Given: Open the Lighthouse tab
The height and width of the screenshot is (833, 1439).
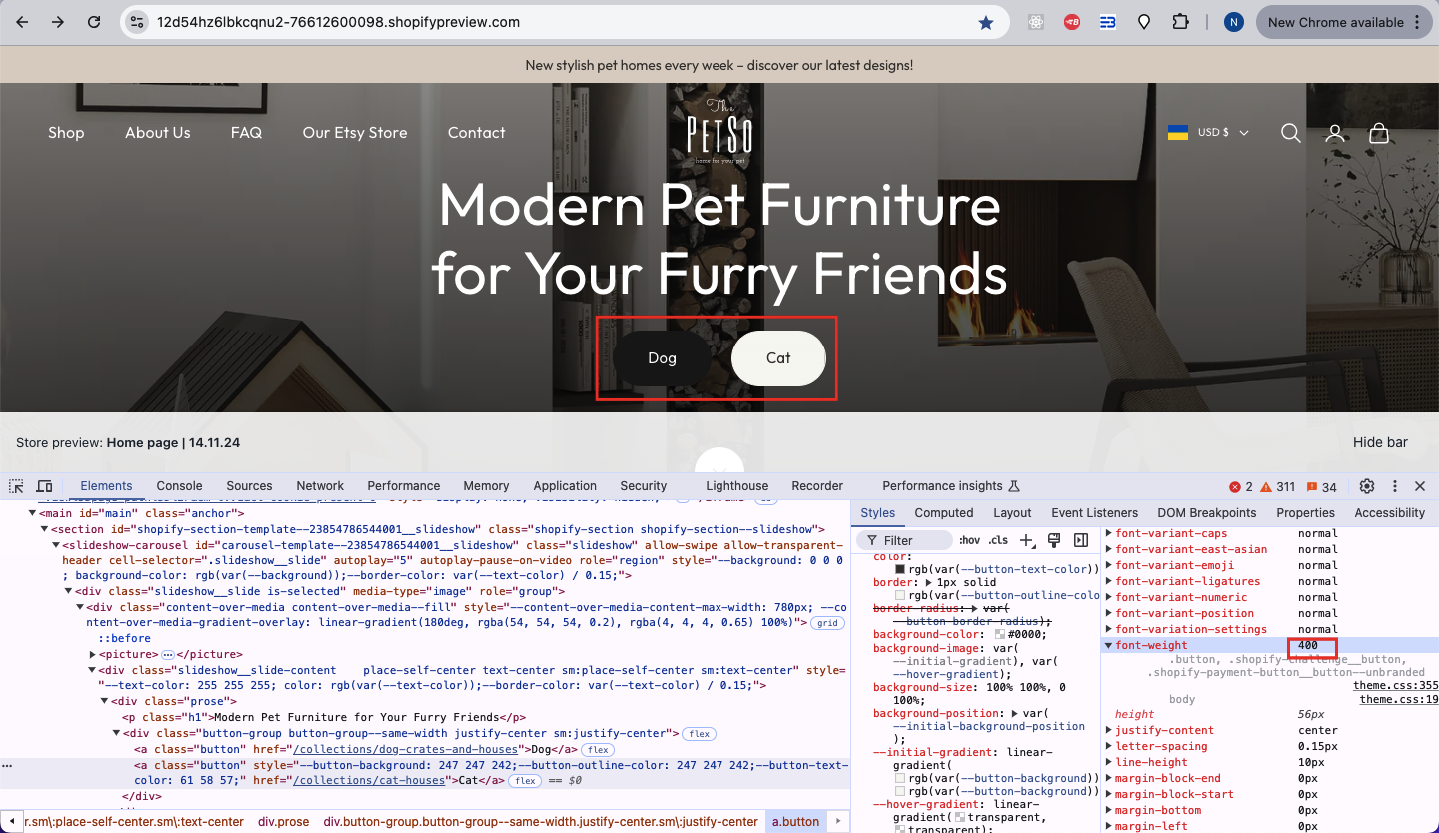Looking at the screenshot, I should point(737,486).
